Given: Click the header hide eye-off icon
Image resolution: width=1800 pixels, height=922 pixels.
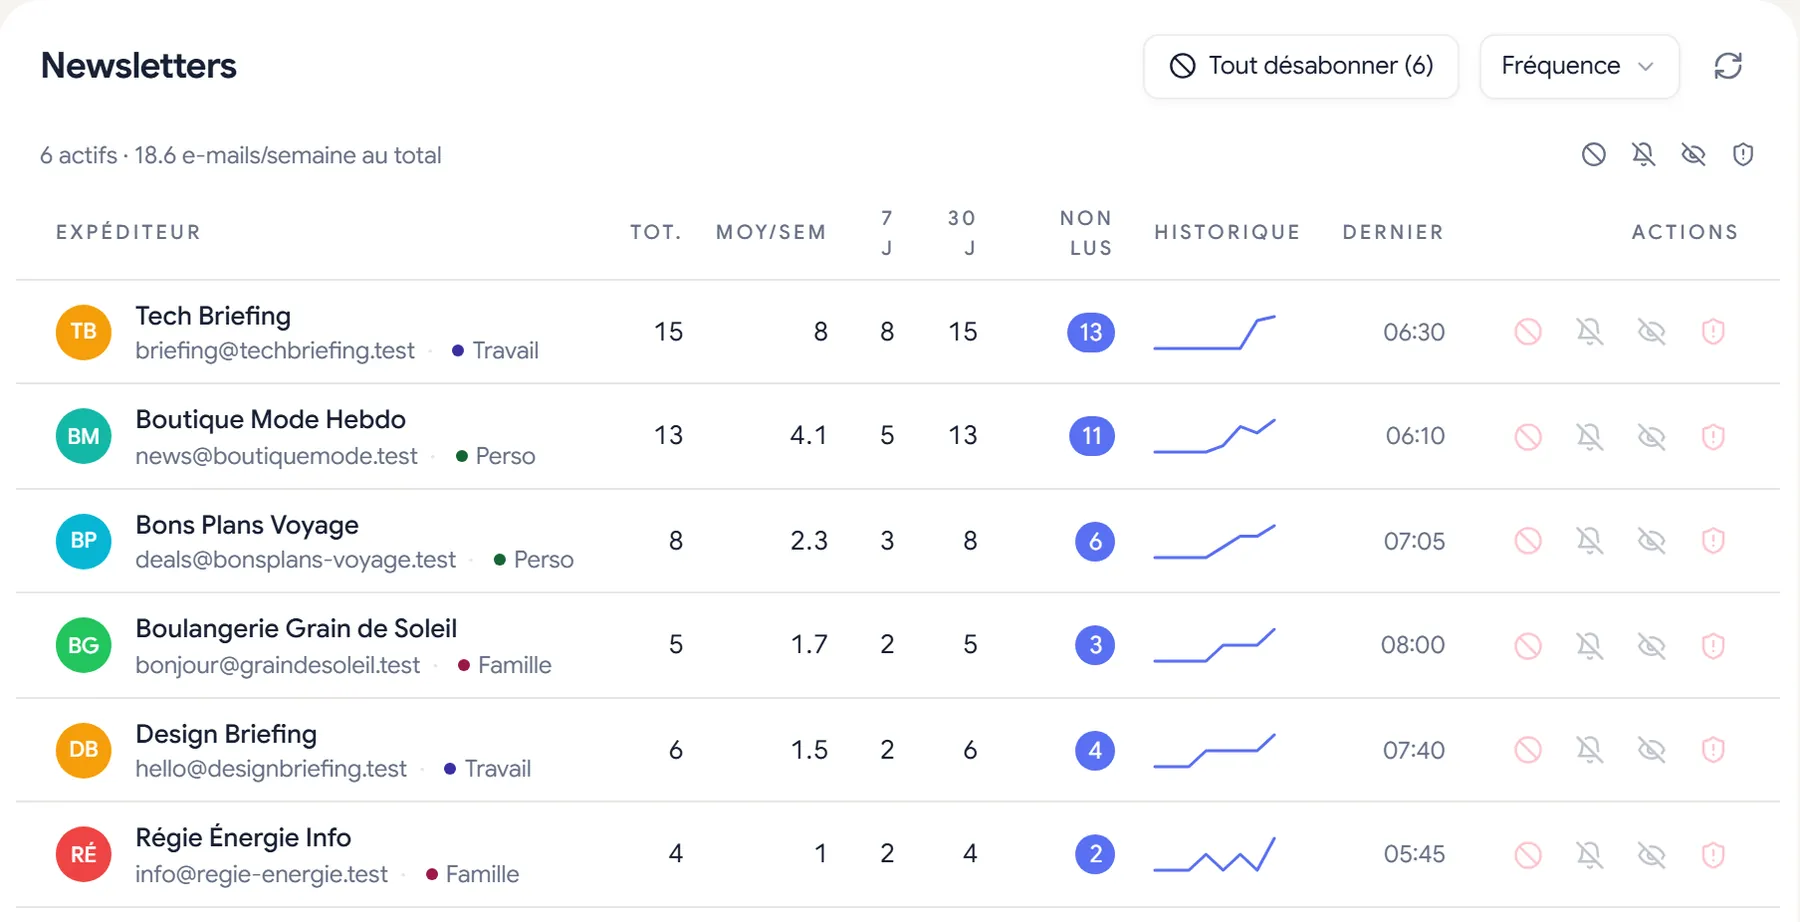Looking at the screenshot, I should coord(1693,154).
